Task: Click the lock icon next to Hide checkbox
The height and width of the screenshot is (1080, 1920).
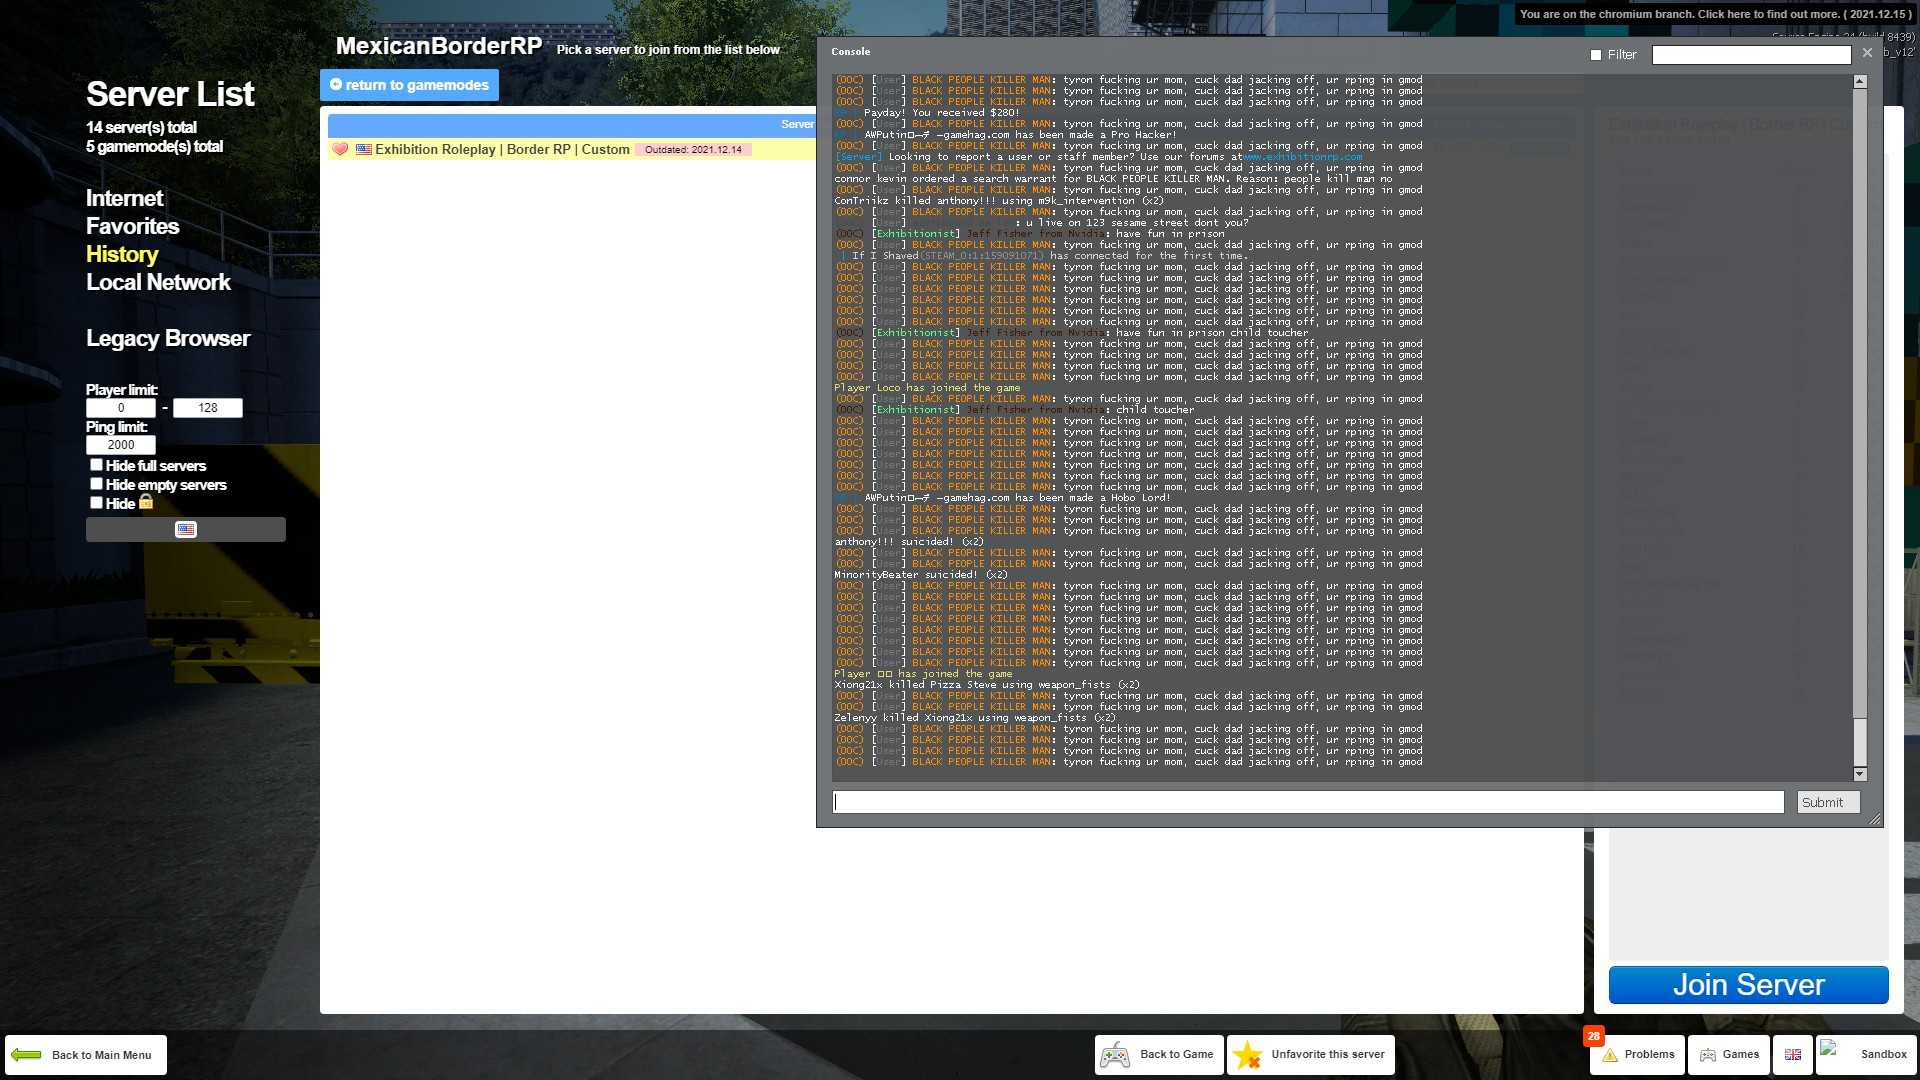Action: (146, 502)
